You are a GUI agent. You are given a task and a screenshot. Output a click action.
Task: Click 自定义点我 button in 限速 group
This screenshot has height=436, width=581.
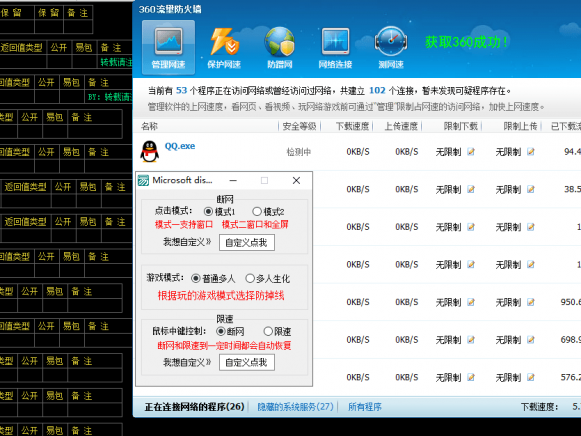[x=247, y=362]
